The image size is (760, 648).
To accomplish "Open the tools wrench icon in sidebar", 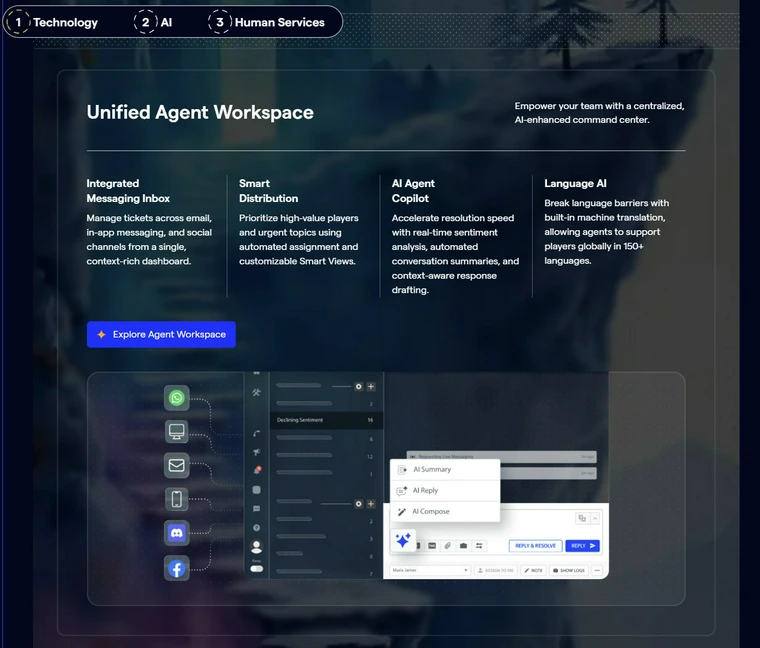I will coord(256,393).
